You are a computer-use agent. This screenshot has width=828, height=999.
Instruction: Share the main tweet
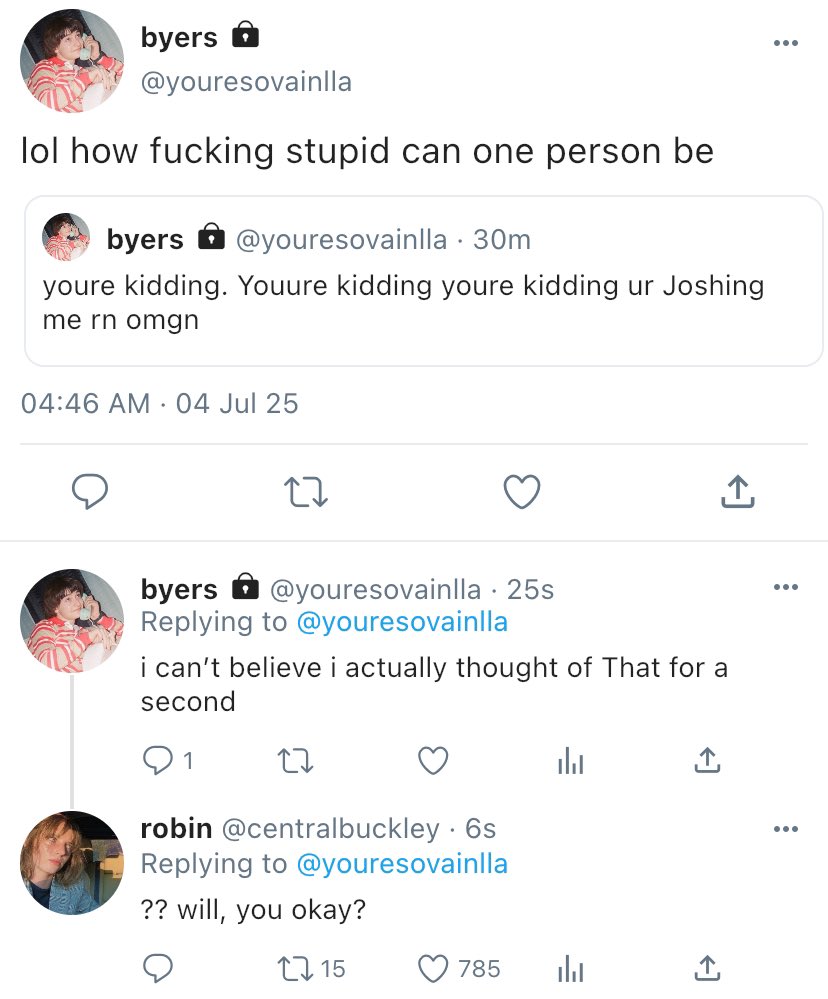736,491
